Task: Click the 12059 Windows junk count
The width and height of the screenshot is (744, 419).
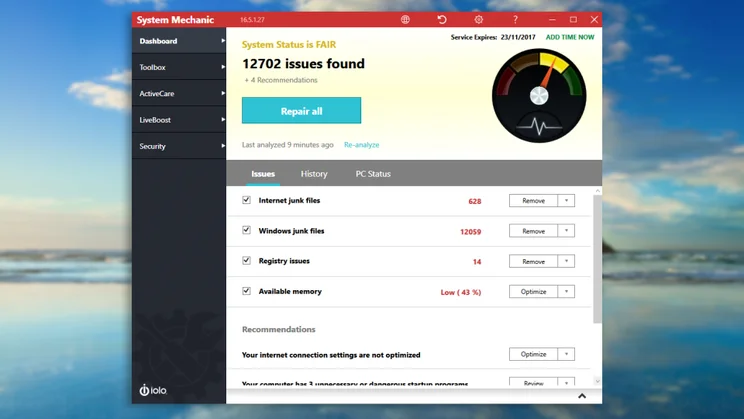Action: pyautogui.click(x=471, y=232)
